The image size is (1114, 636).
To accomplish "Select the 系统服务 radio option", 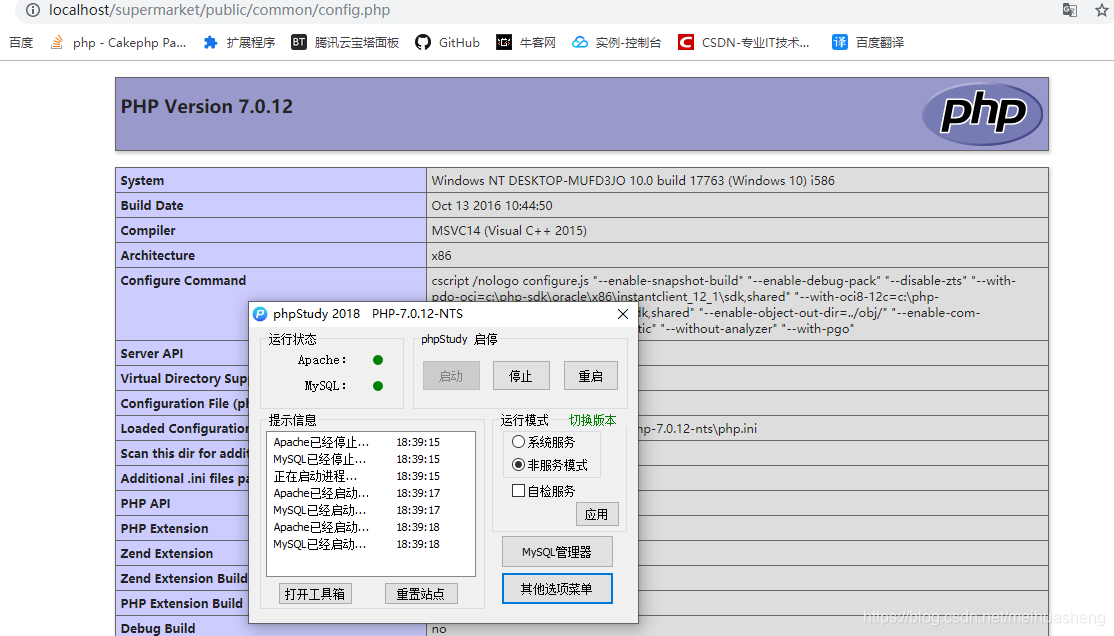I will 544,442.
